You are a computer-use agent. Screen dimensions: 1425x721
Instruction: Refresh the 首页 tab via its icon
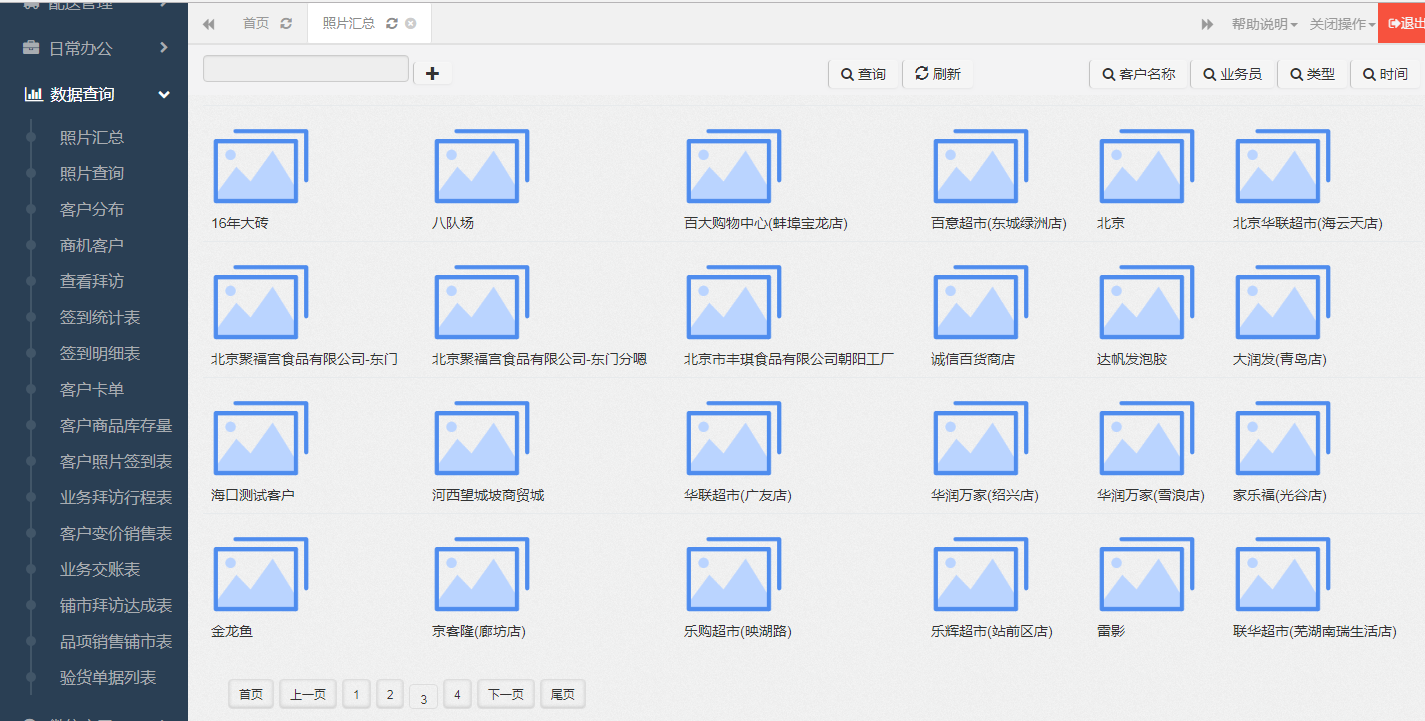coord(286,23)
